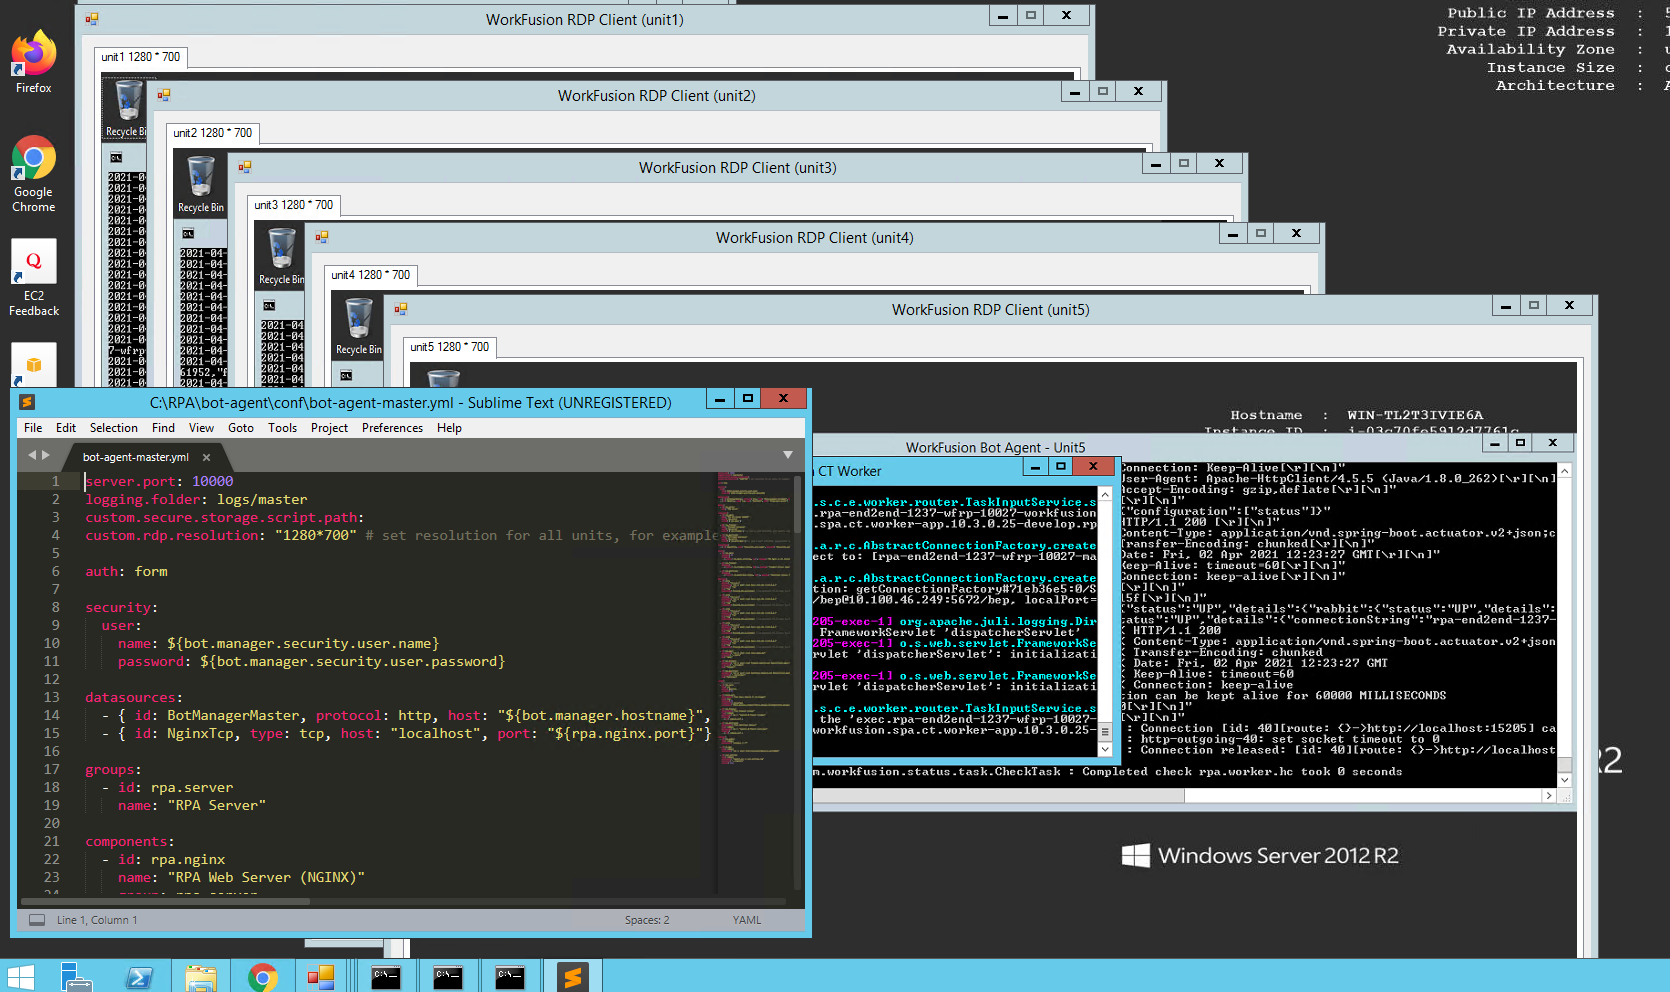Viewport: 1670px width, 992px height.
Task: Launch the Google Chrome desktop shortcut
Action: pyautogui.click(x=34, y=173)
